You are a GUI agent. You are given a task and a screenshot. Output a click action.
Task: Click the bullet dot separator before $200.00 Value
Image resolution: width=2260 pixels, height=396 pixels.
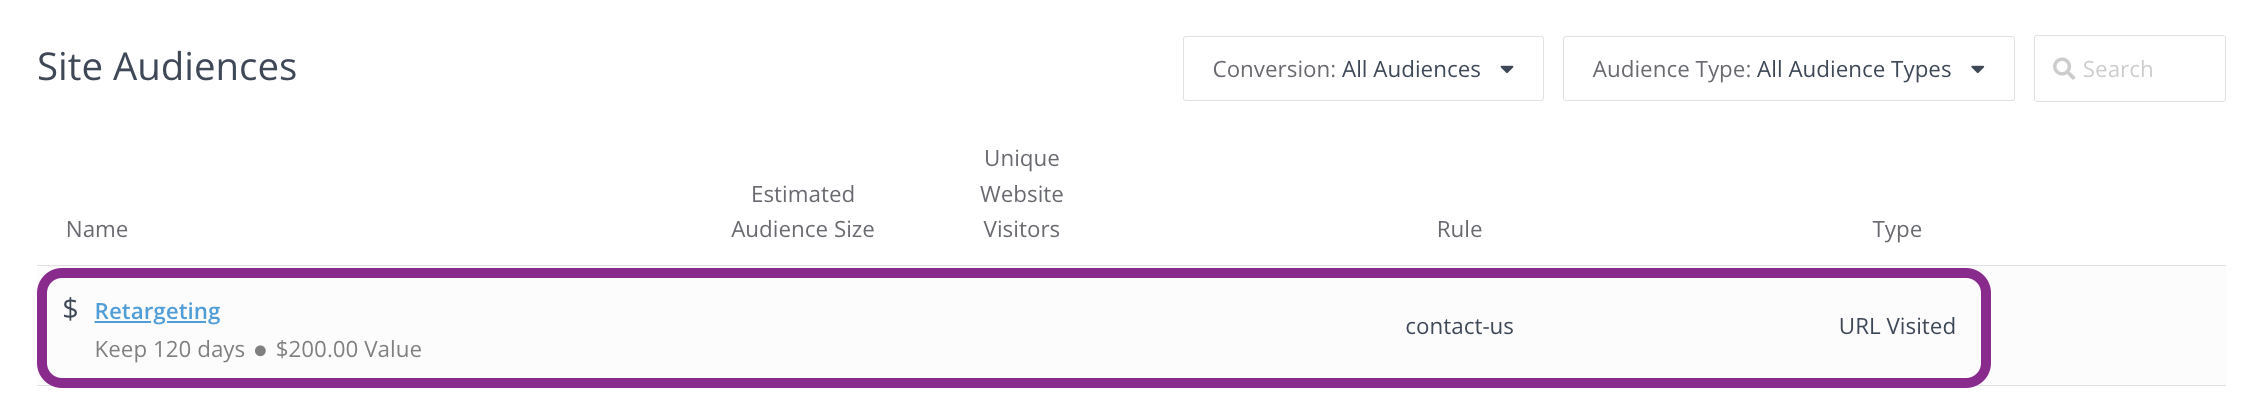260,351
